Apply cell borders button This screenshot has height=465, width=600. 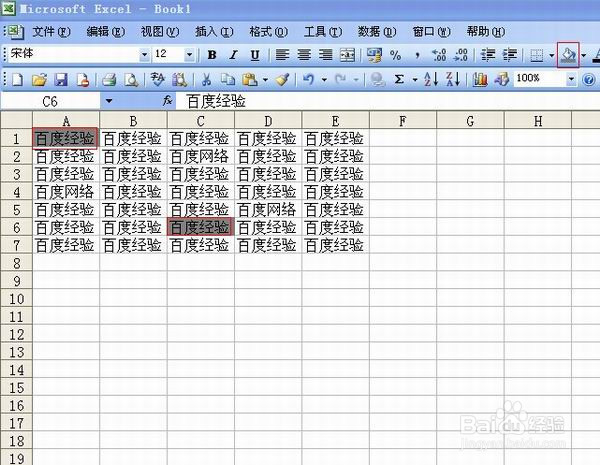[536, 55]
